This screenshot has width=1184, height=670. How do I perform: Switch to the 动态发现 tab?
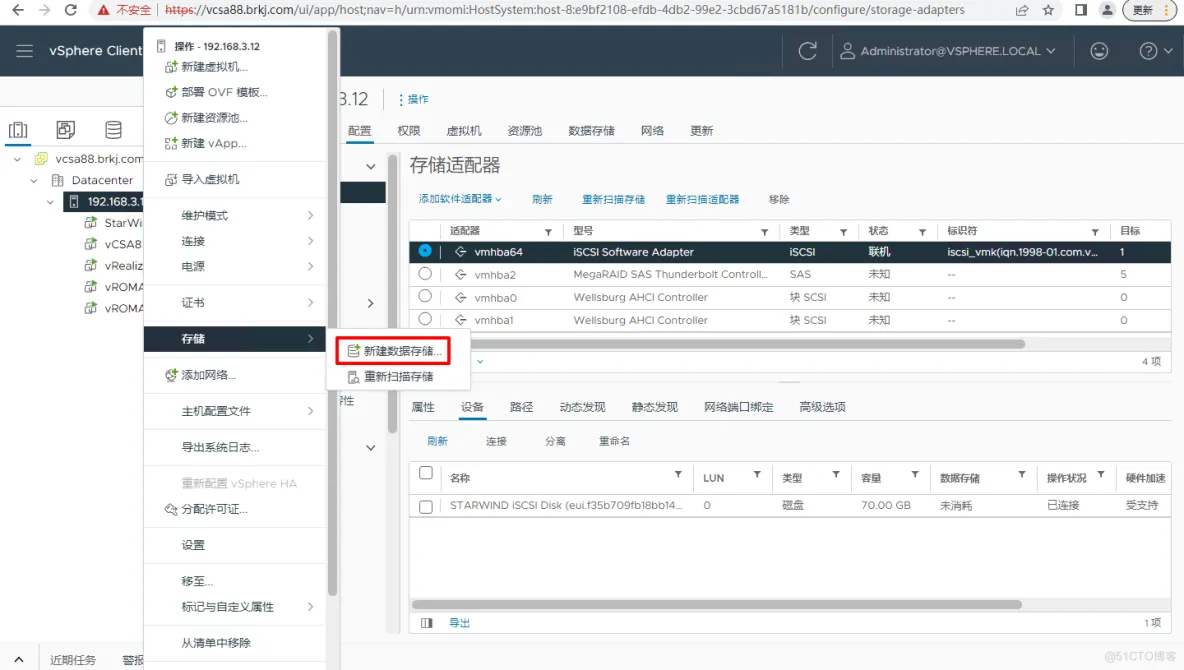[x=582, y=407]
